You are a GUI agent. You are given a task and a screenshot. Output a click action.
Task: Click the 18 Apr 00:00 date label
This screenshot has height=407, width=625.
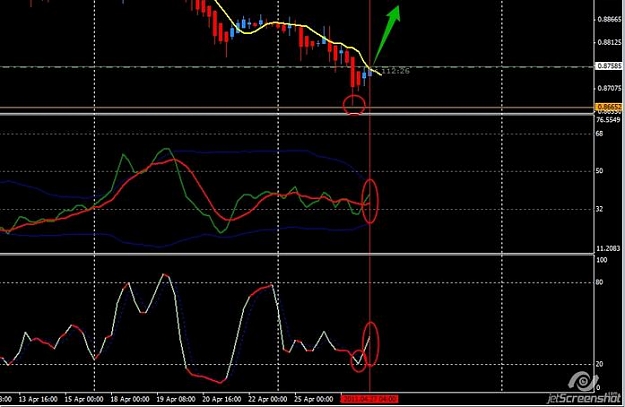coord(130,399)
